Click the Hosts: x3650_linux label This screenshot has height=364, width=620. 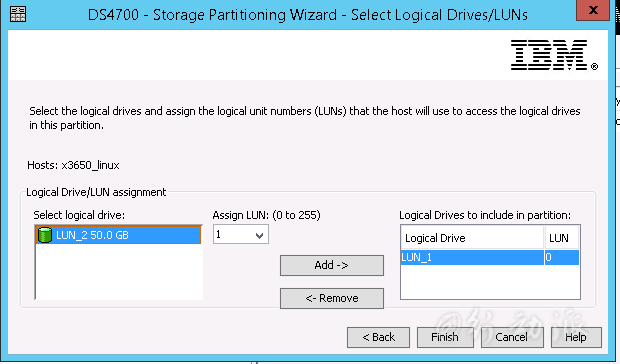point(73,165)
